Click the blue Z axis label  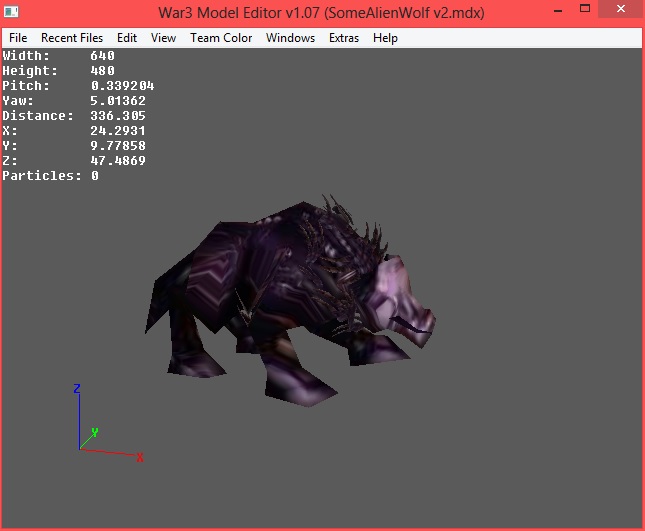77,389
